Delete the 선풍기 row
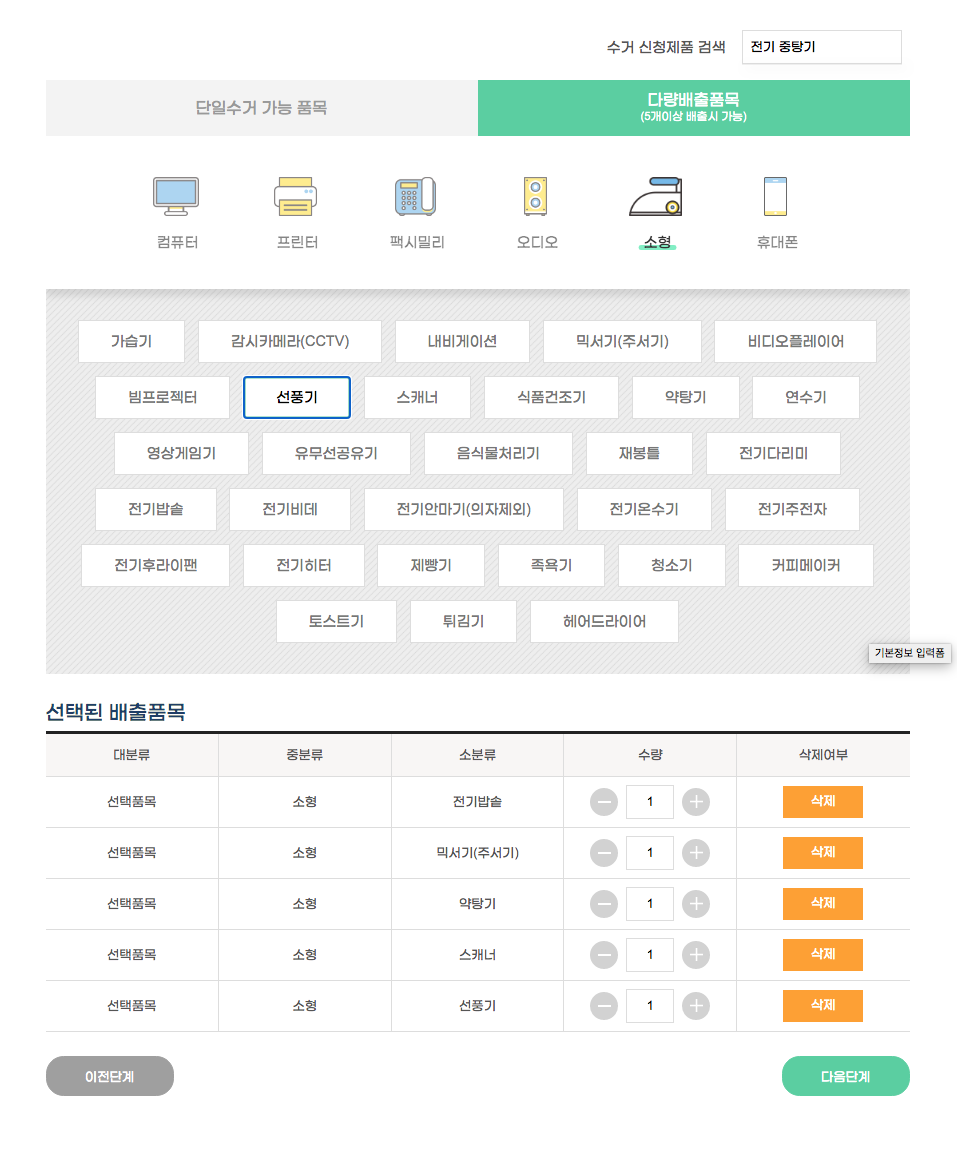 tap(823, 1006)
